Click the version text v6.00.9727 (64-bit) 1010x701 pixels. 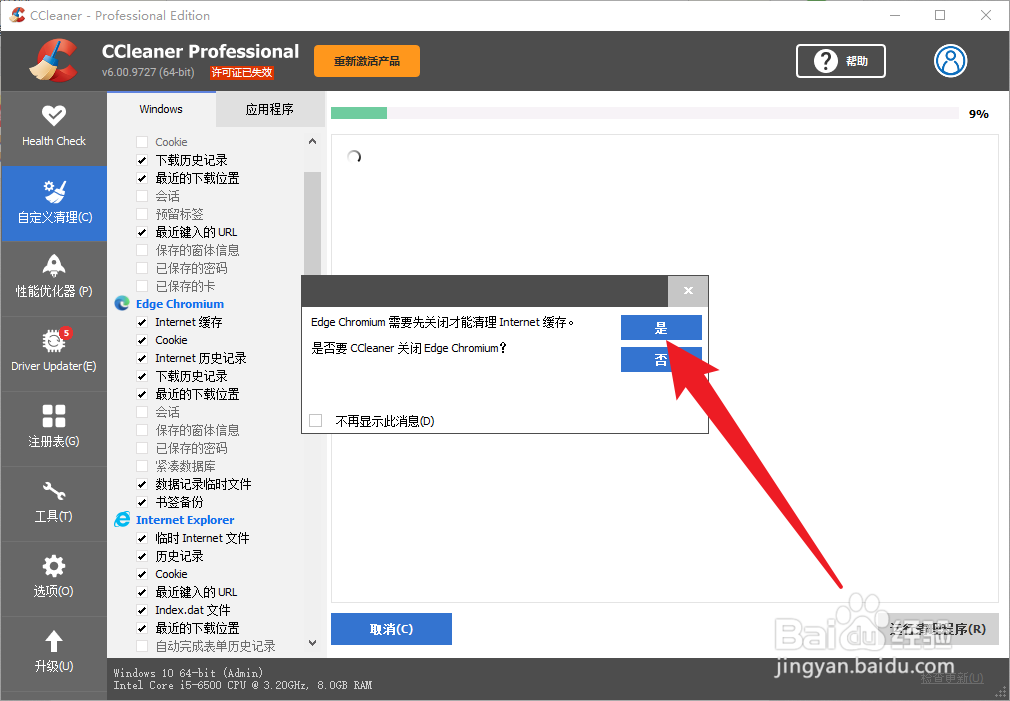(x=148, y=72)
